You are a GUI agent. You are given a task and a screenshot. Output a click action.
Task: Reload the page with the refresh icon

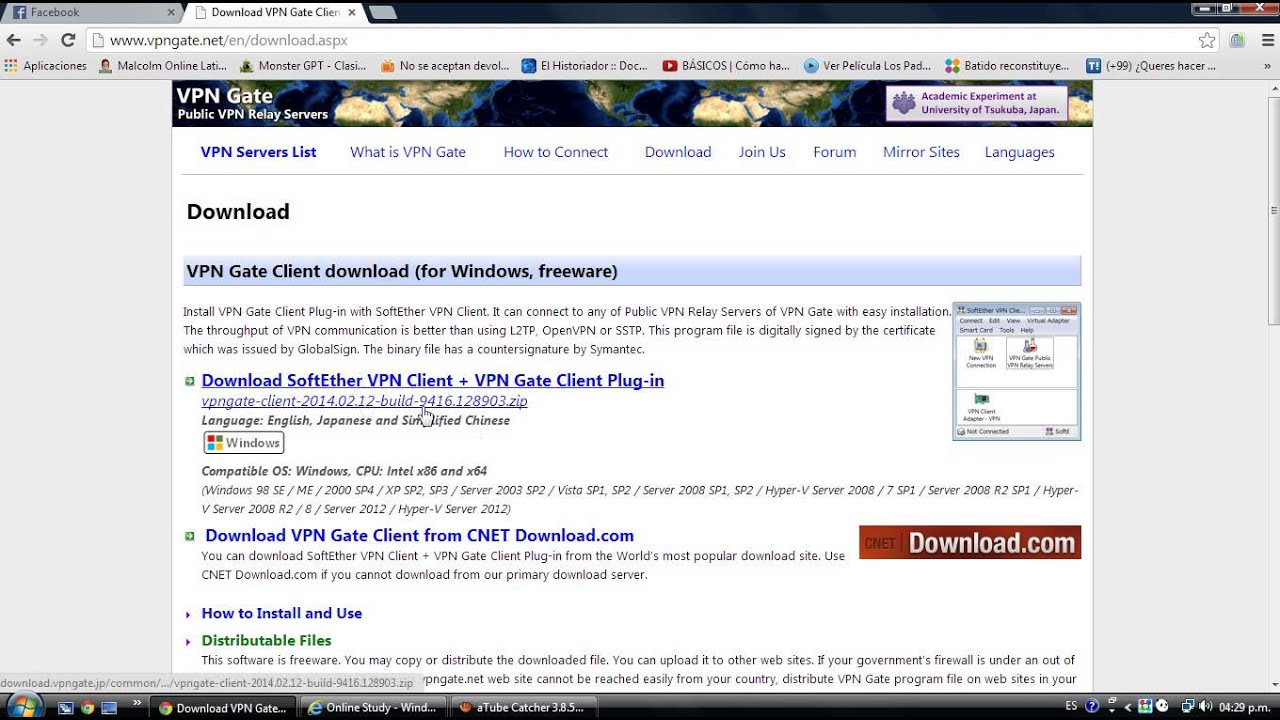(68, 40)
